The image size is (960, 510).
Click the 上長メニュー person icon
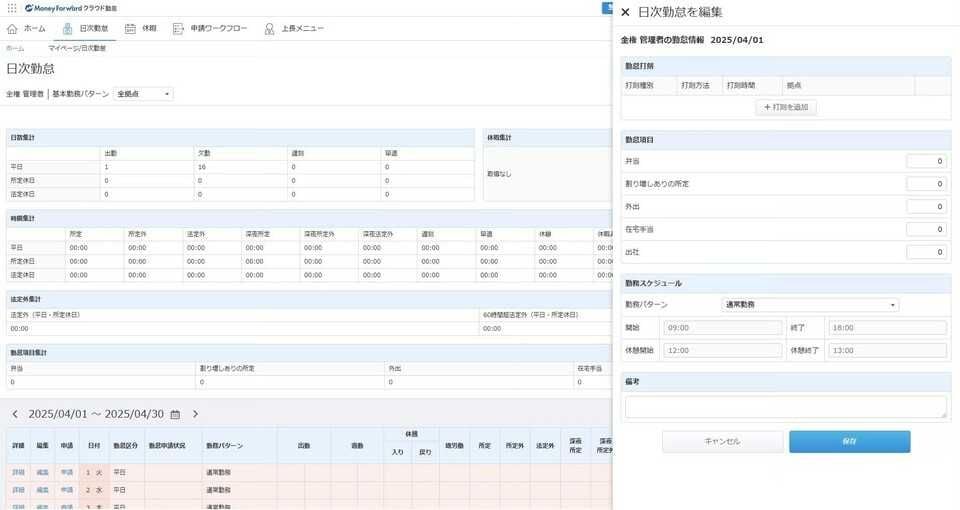(x=270, y=29)
